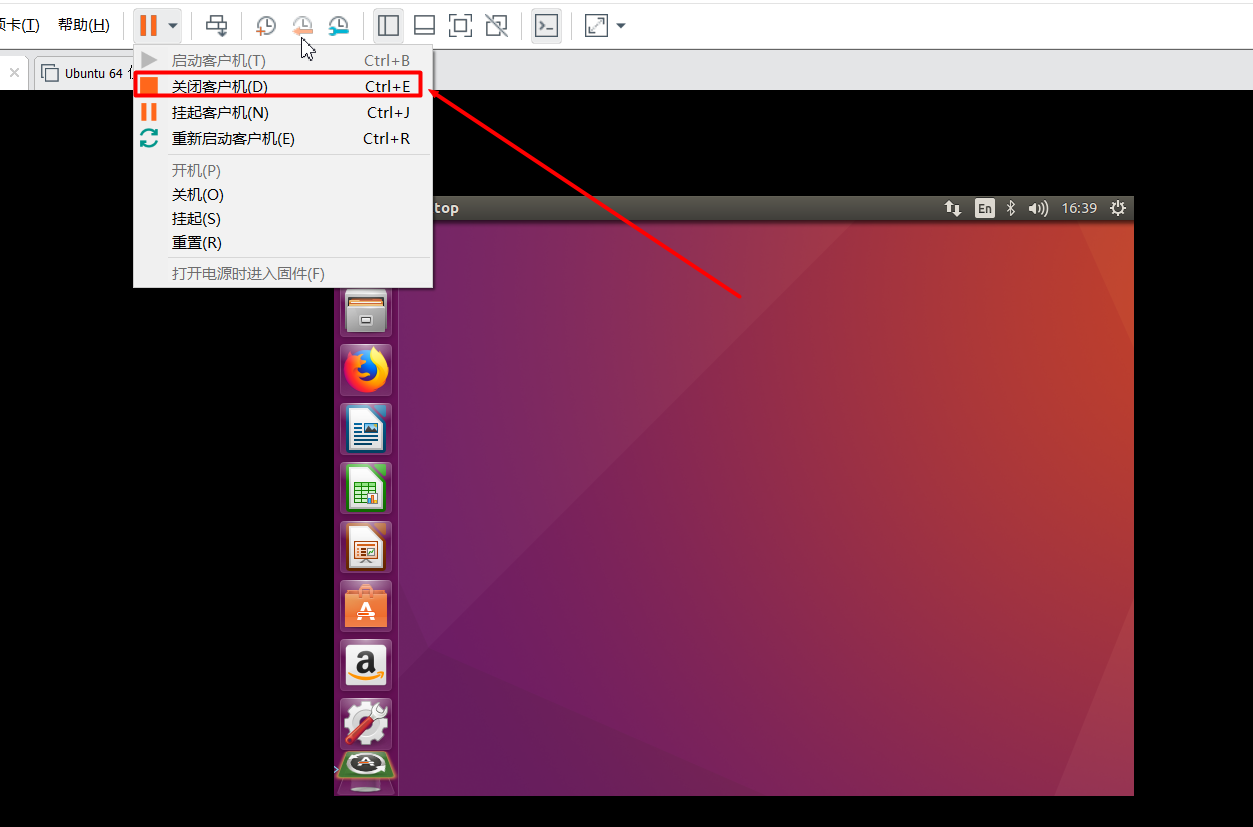Open the Amazon launcher icon
Image resolution: width=1253 pixels, height=827 pixels.
[x=365, y=665]
